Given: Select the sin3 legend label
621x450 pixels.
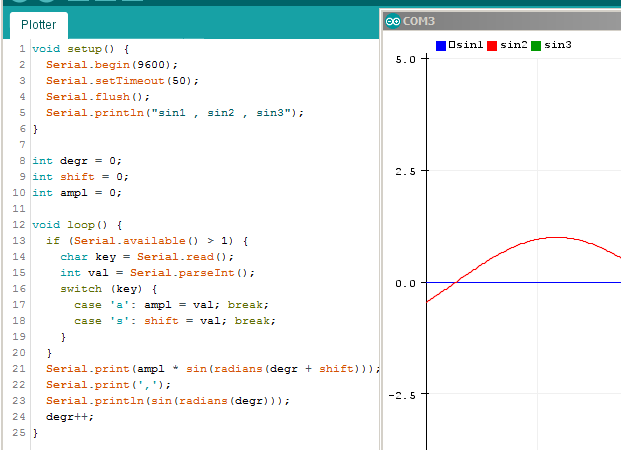Looking at the screenshot, I should 557,45.
